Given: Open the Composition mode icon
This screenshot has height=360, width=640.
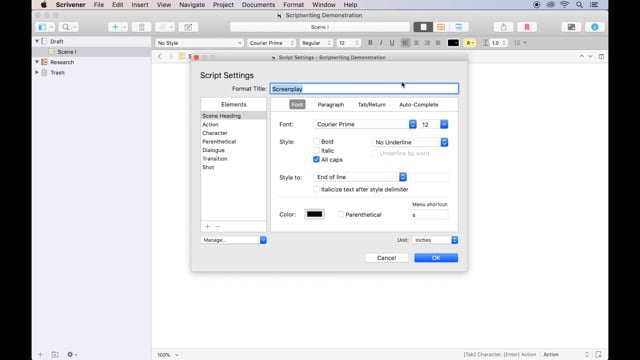Looking at the screenshot, I should click(571, 27).
